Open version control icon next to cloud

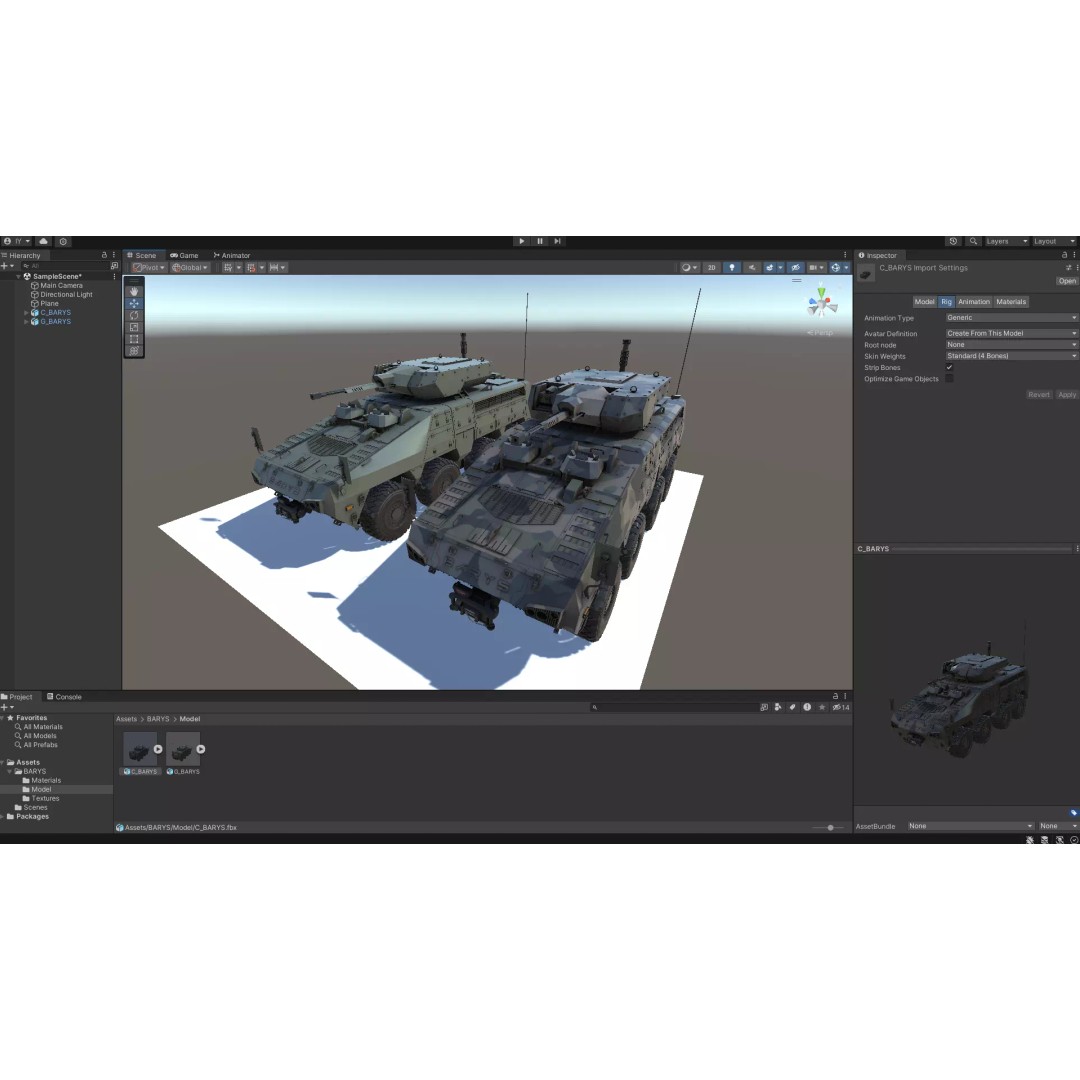(63, 242)
